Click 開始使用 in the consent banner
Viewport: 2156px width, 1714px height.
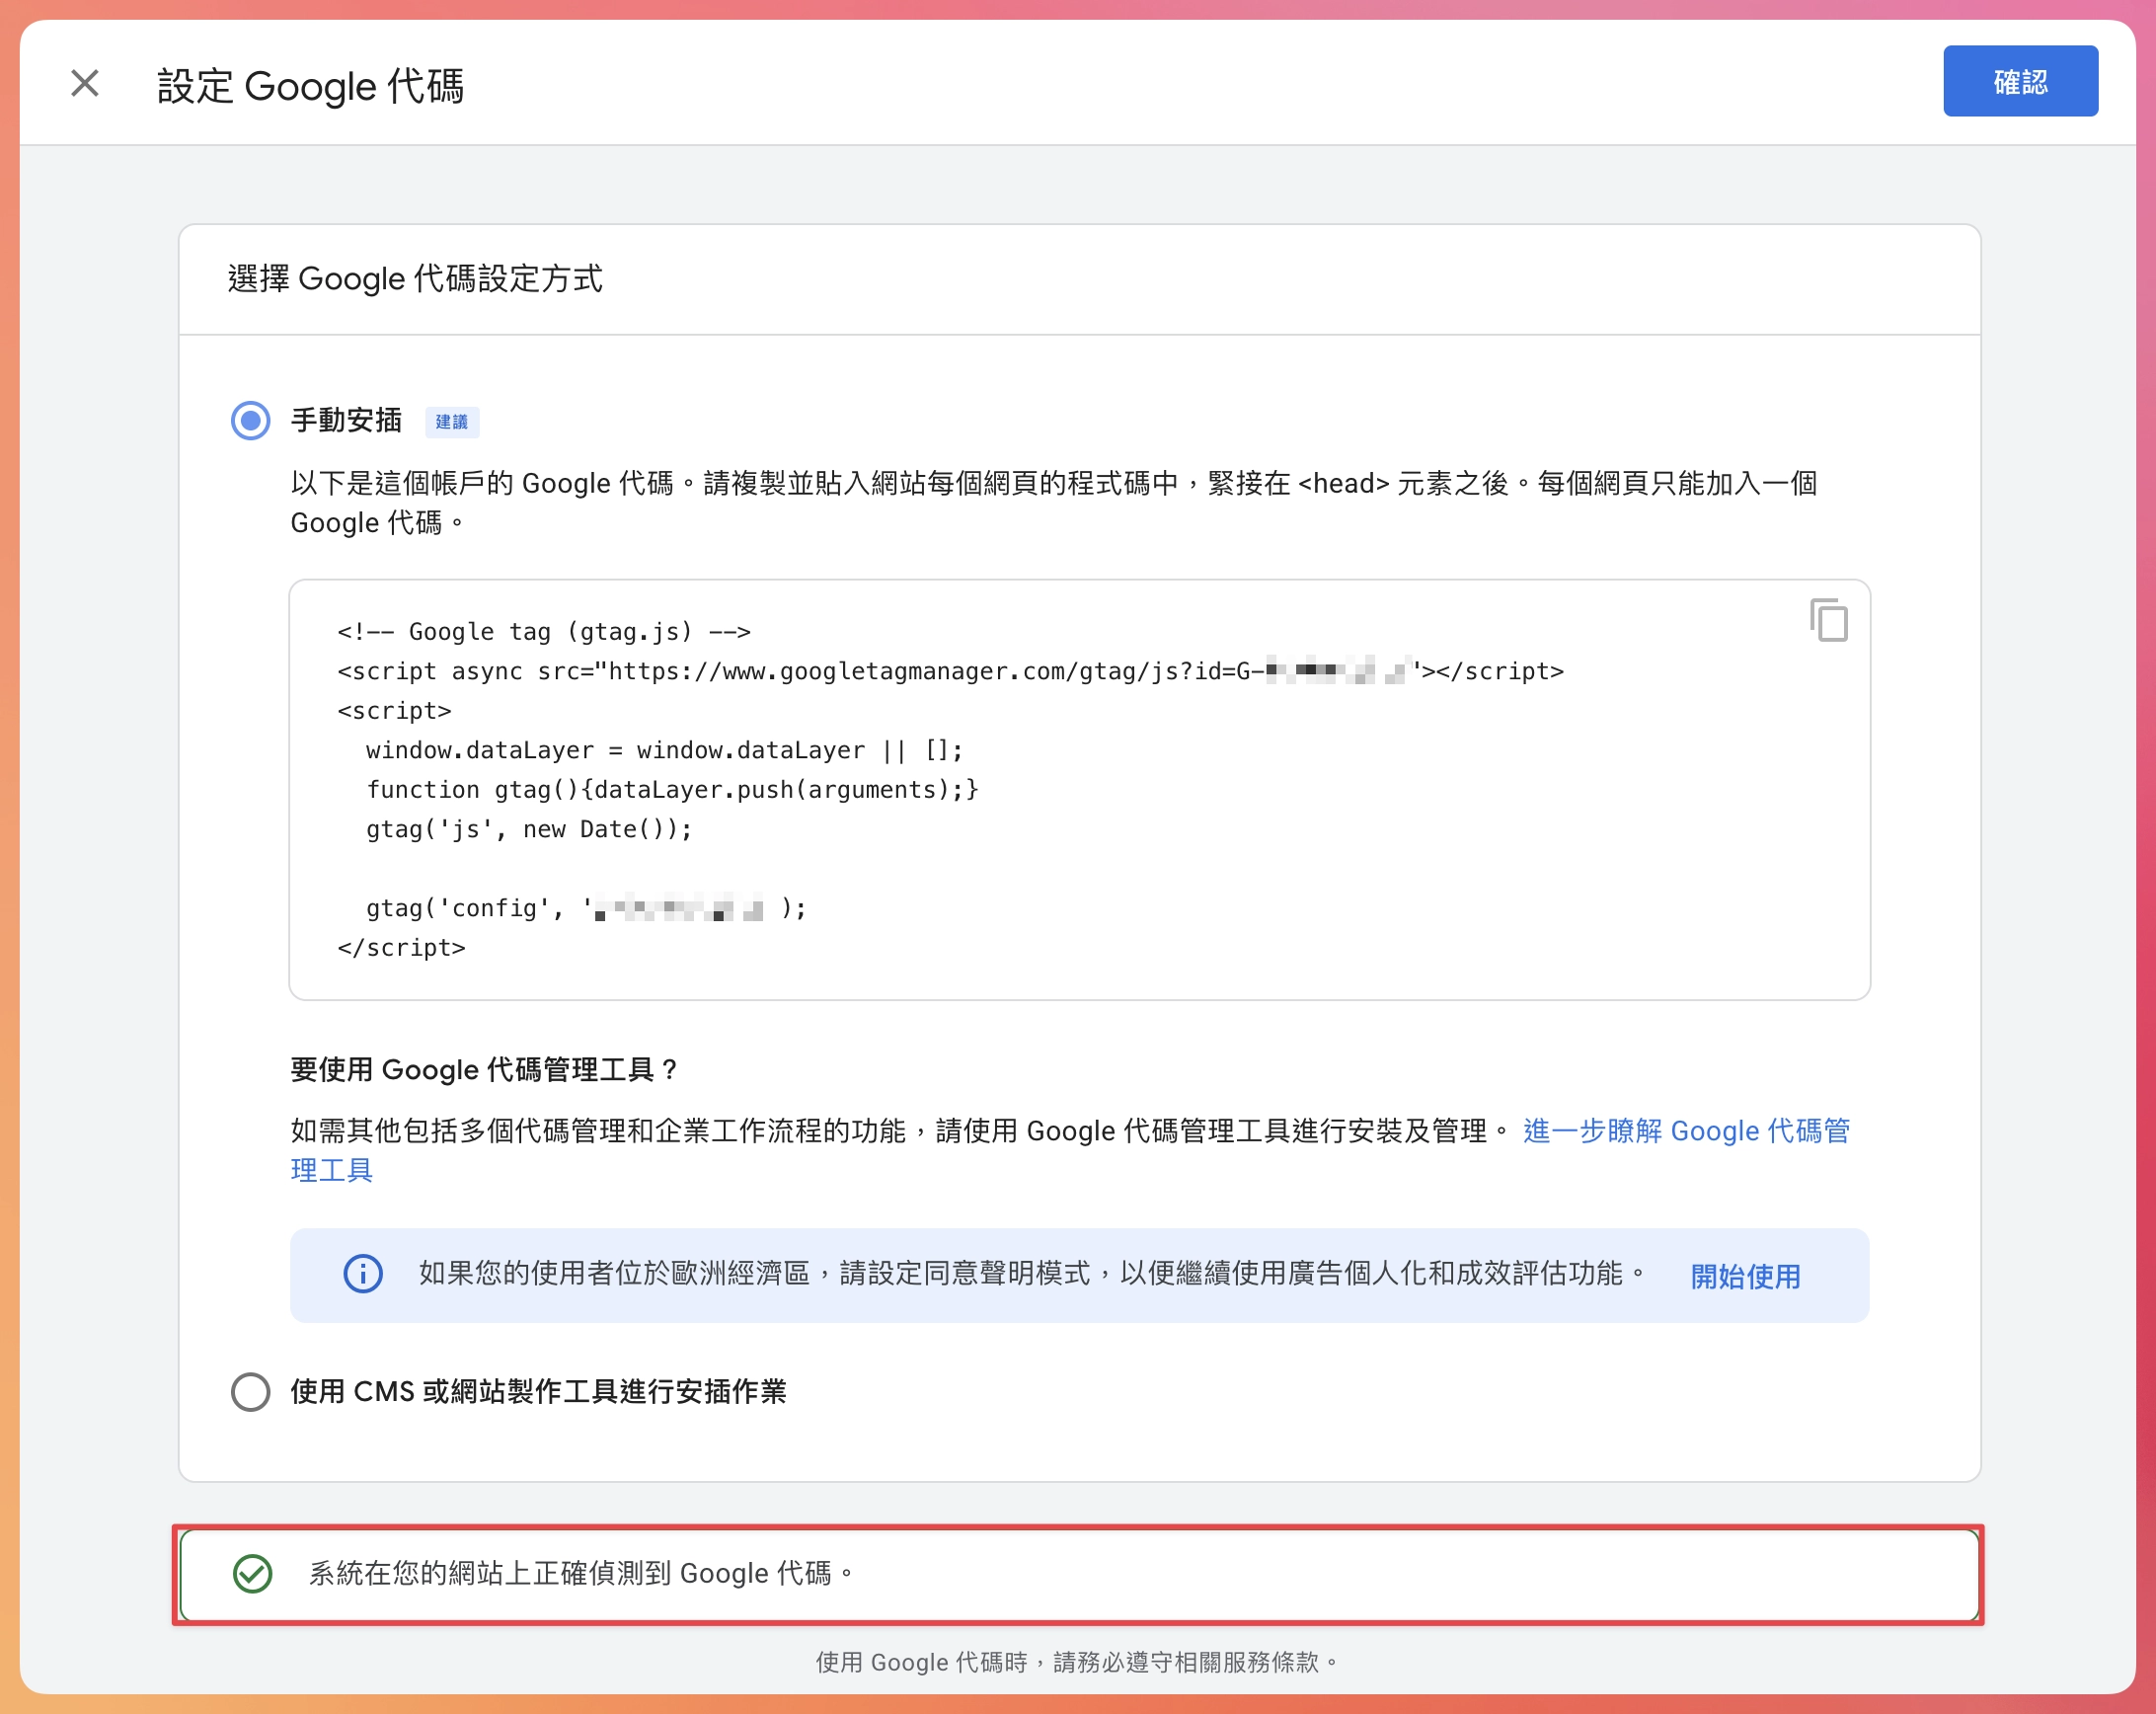point(1745,1276)
